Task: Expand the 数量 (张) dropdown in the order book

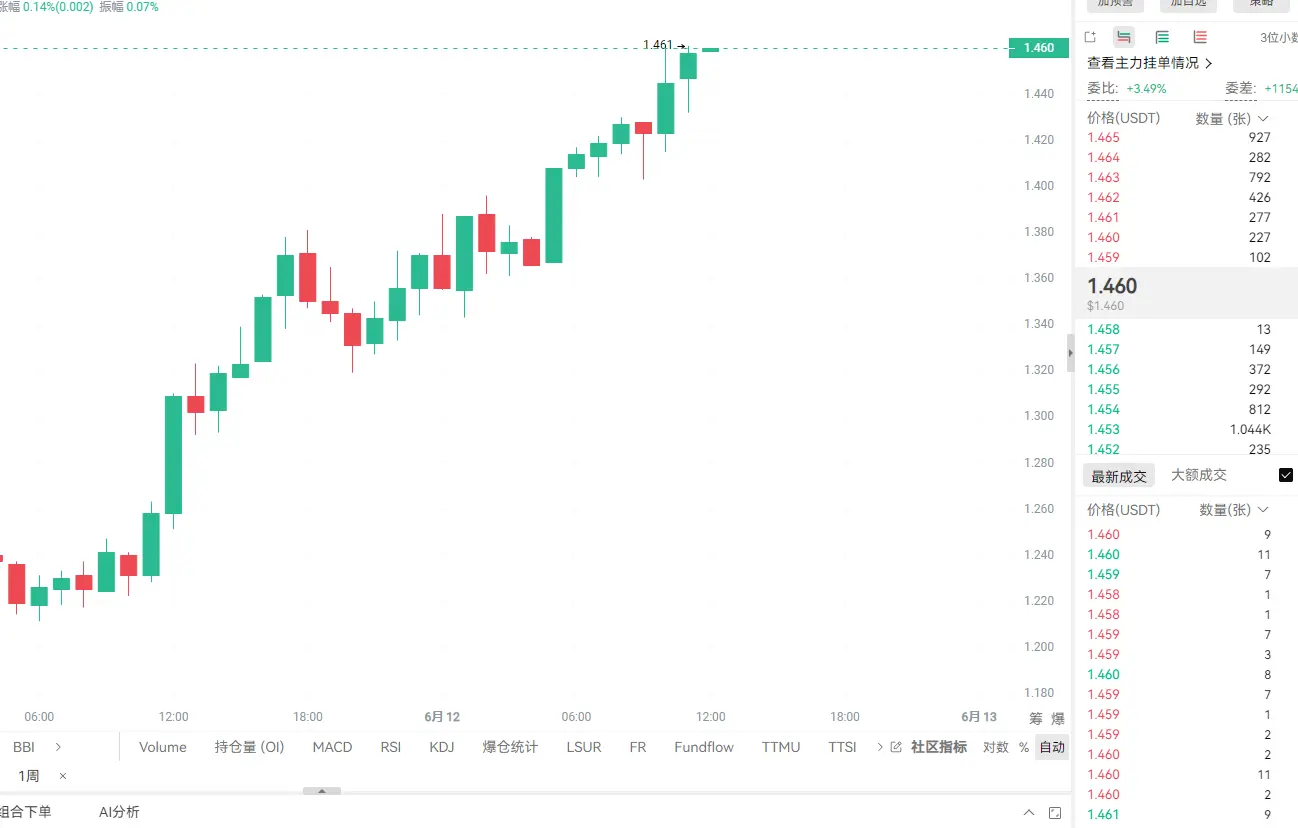Action: pyautogui.click(x=1233, y=118)
